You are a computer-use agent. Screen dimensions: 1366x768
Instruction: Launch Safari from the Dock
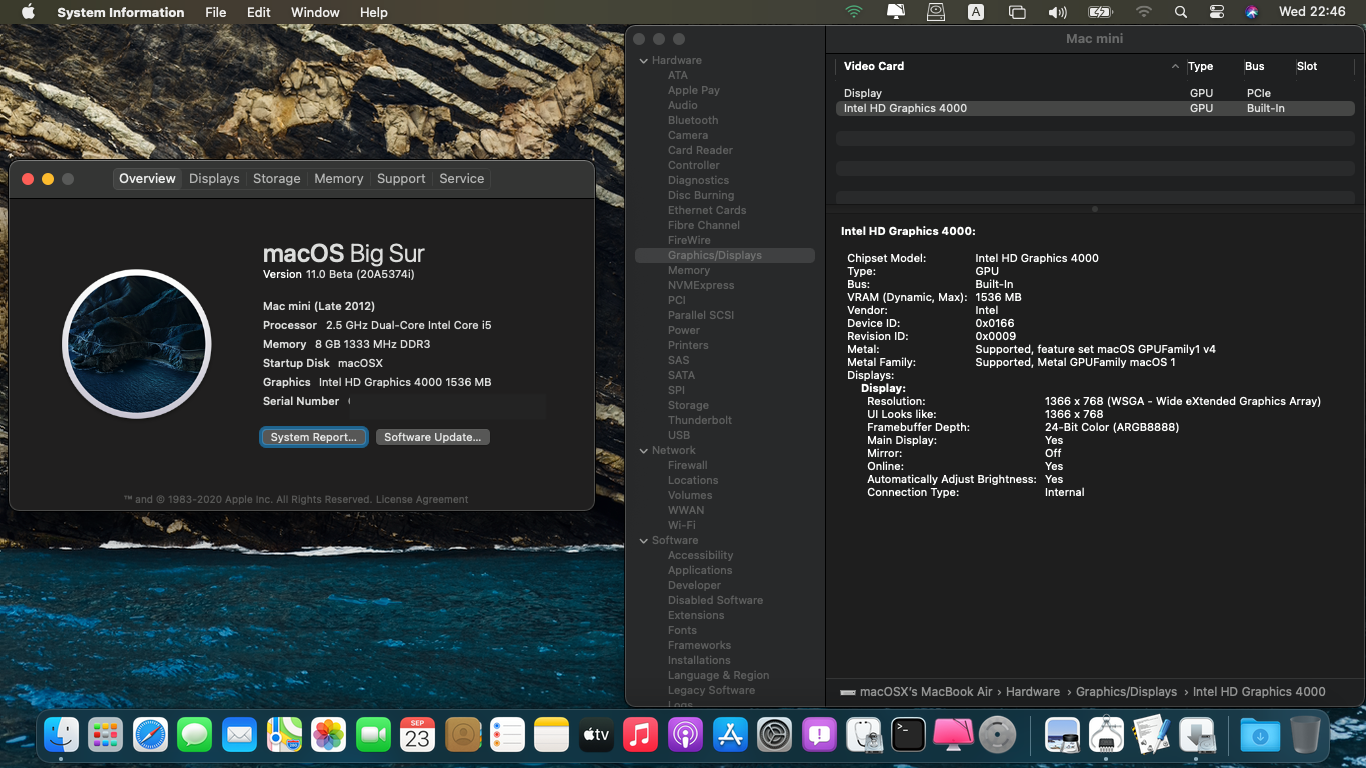[x=150, y=736]
